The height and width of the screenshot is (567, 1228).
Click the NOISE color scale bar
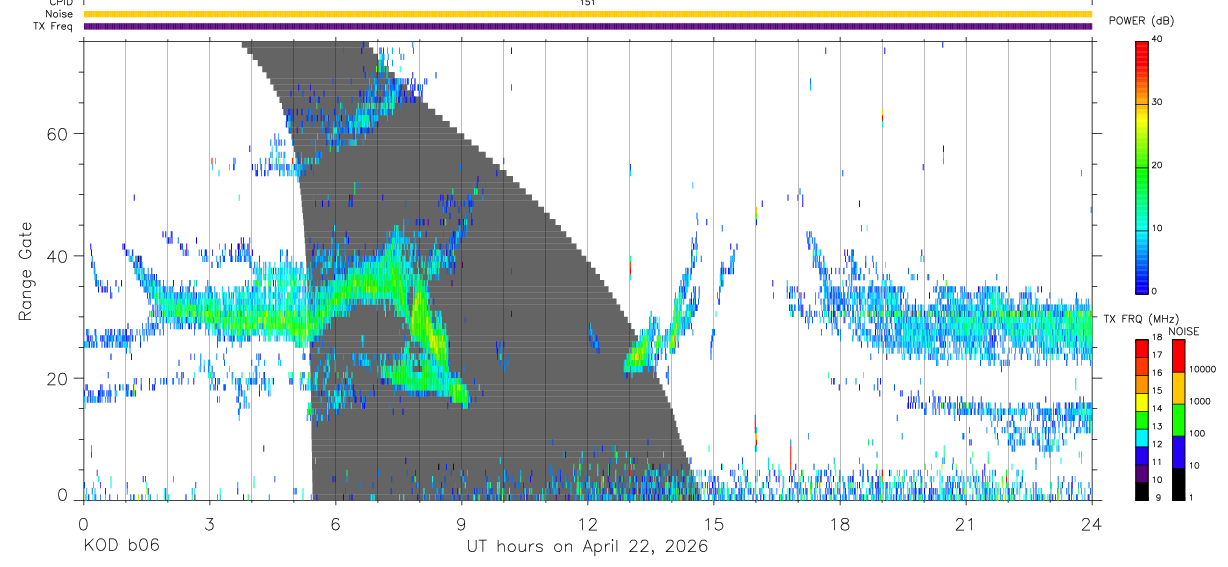[x=1177, y=418]
